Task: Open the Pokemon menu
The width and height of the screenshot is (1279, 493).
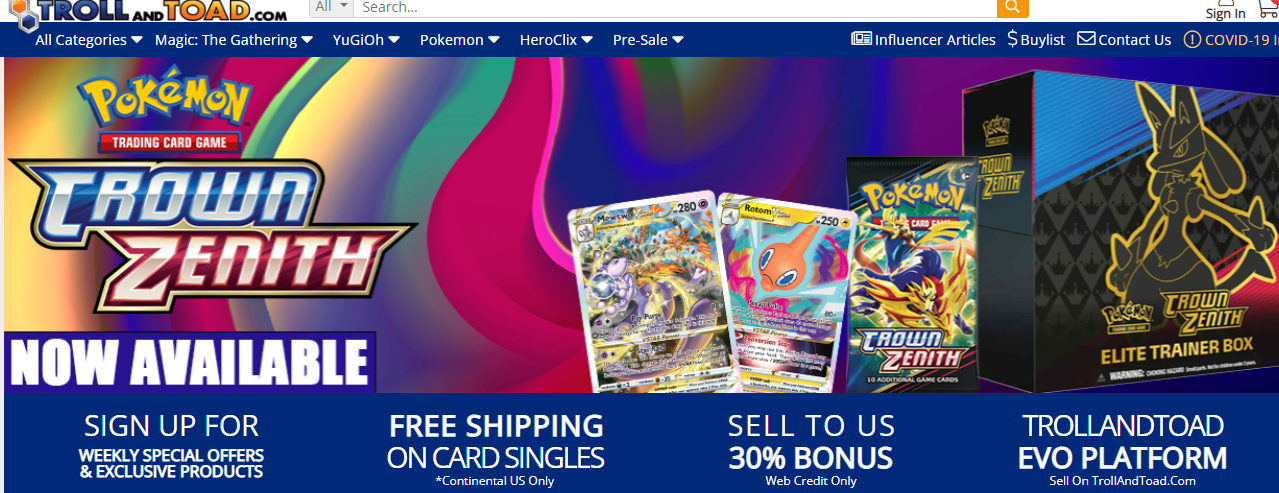Action: point(459,40)
